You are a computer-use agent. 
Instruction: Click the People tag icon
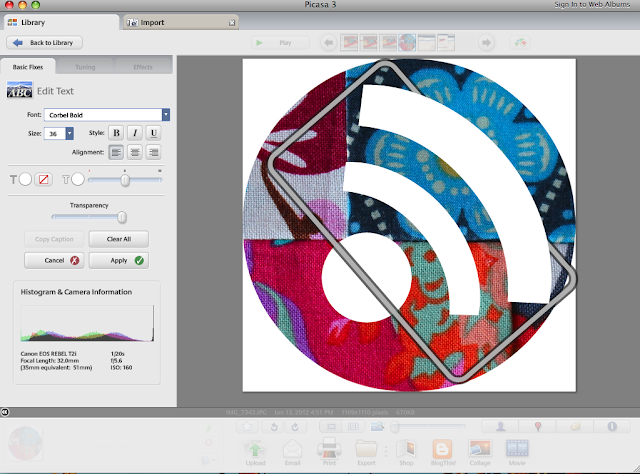click(x=500, y=426)
